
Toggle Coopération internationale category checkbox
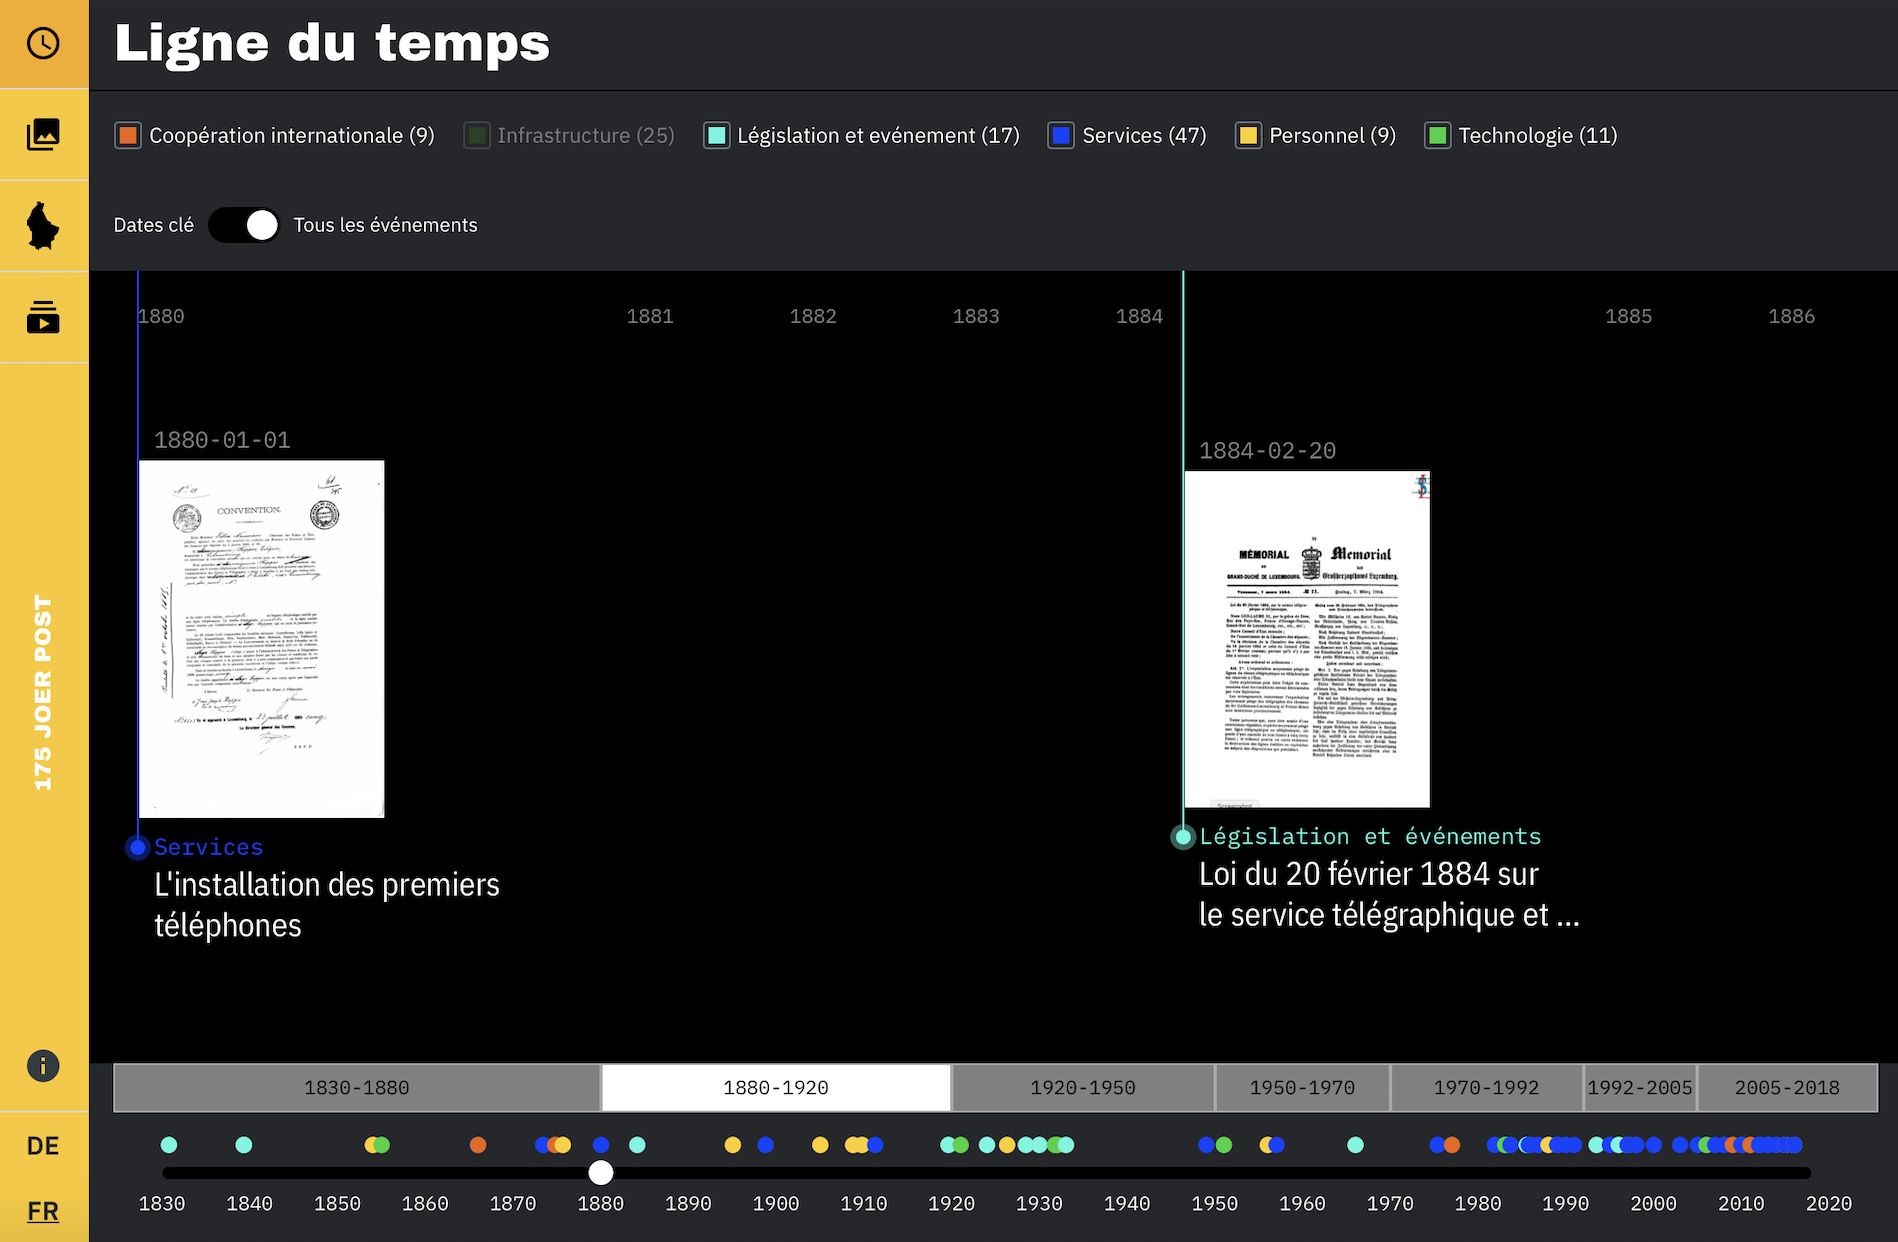pyautogui.click(x=128, y=135)
